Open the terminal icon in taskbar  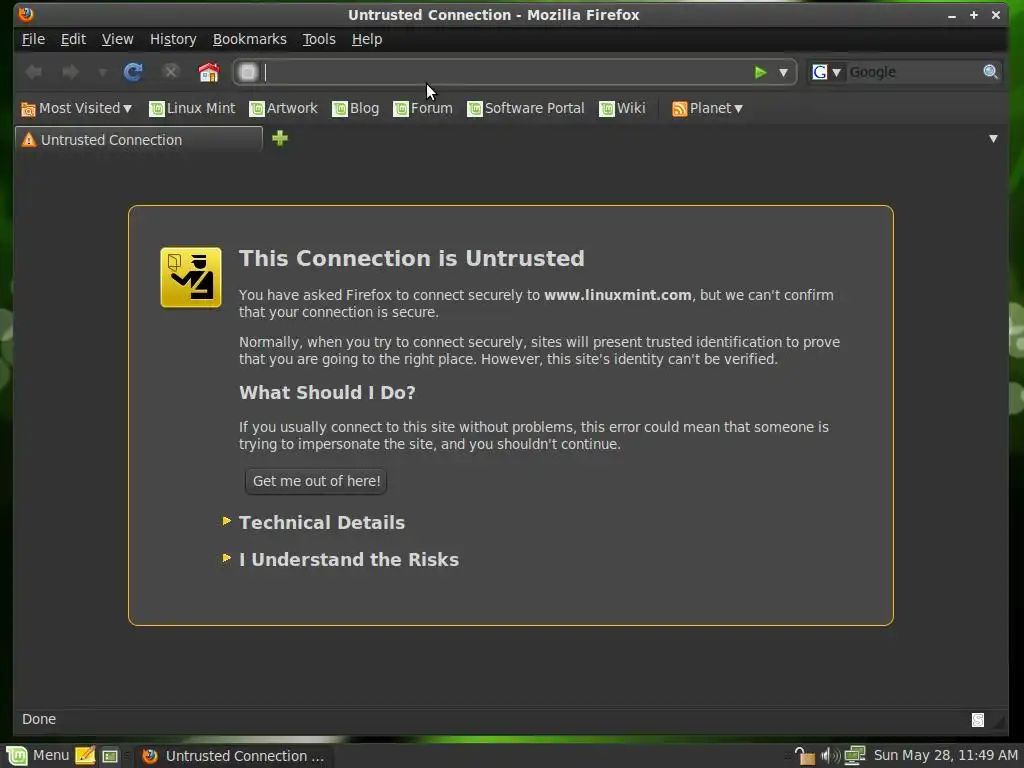click(x=110, y=756)
